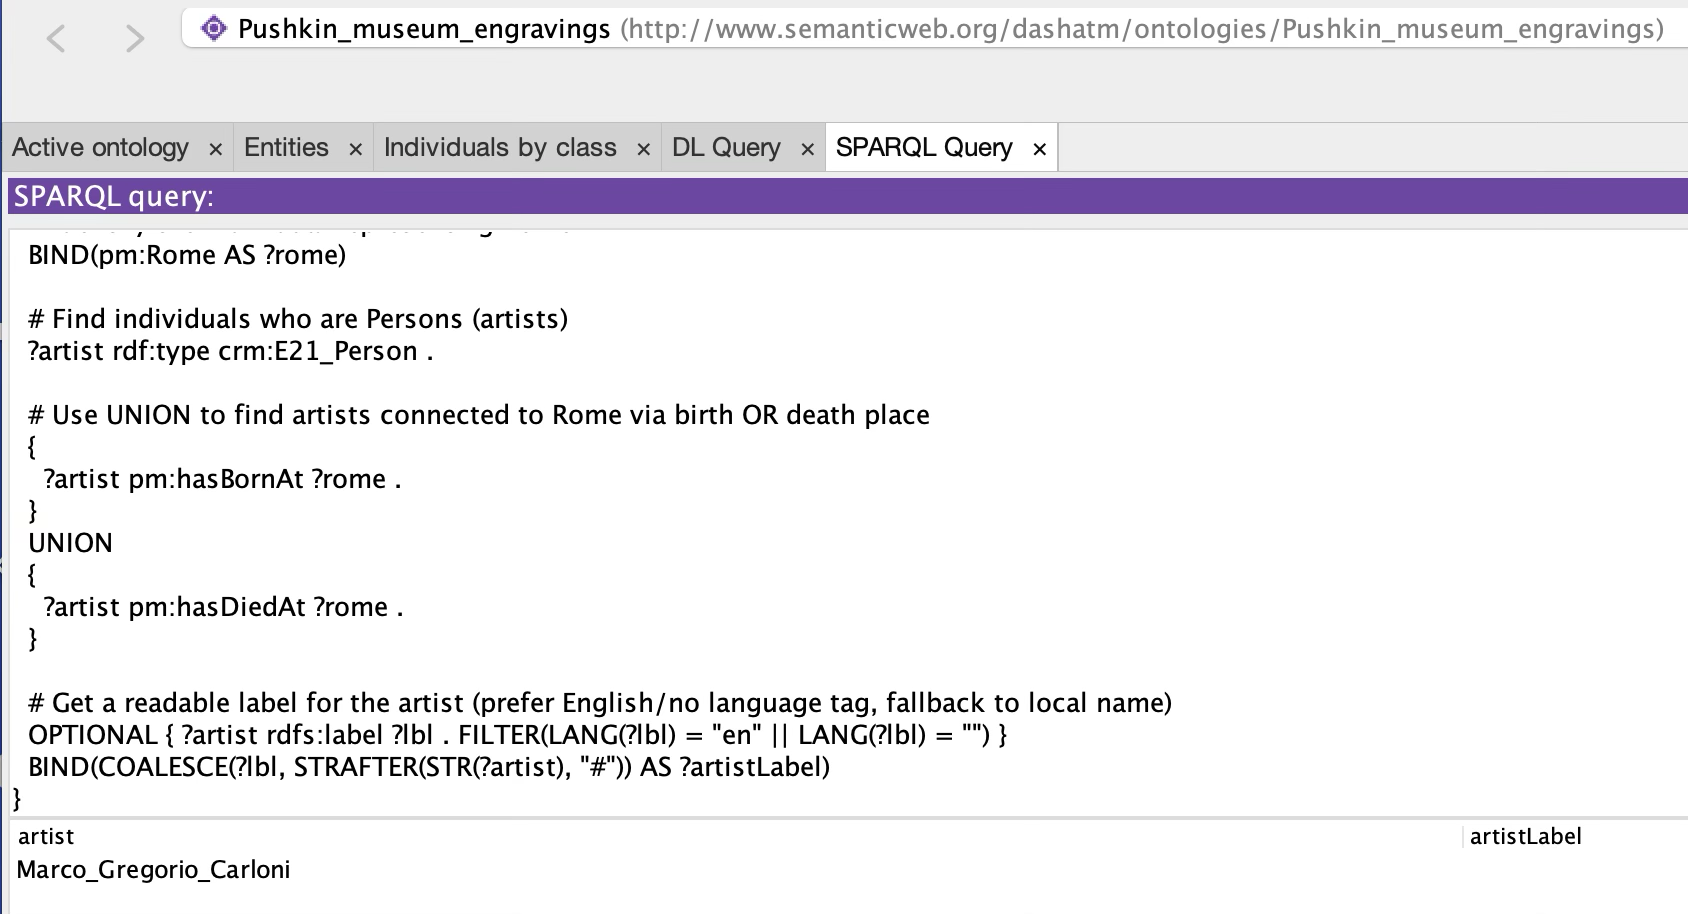Screen dimensions: 1688x914
Task: Select the Marco_Gregorio_Carloni result row
Action: pos(154,870)
